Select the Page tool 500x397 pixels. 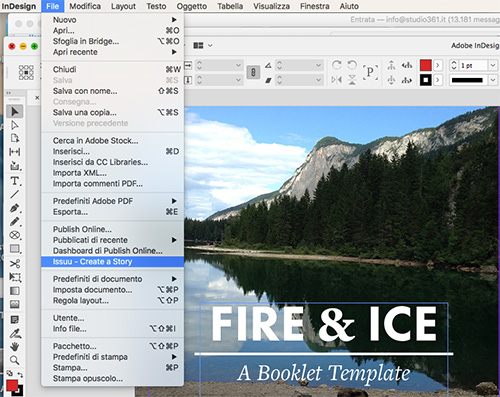point(15,138)
